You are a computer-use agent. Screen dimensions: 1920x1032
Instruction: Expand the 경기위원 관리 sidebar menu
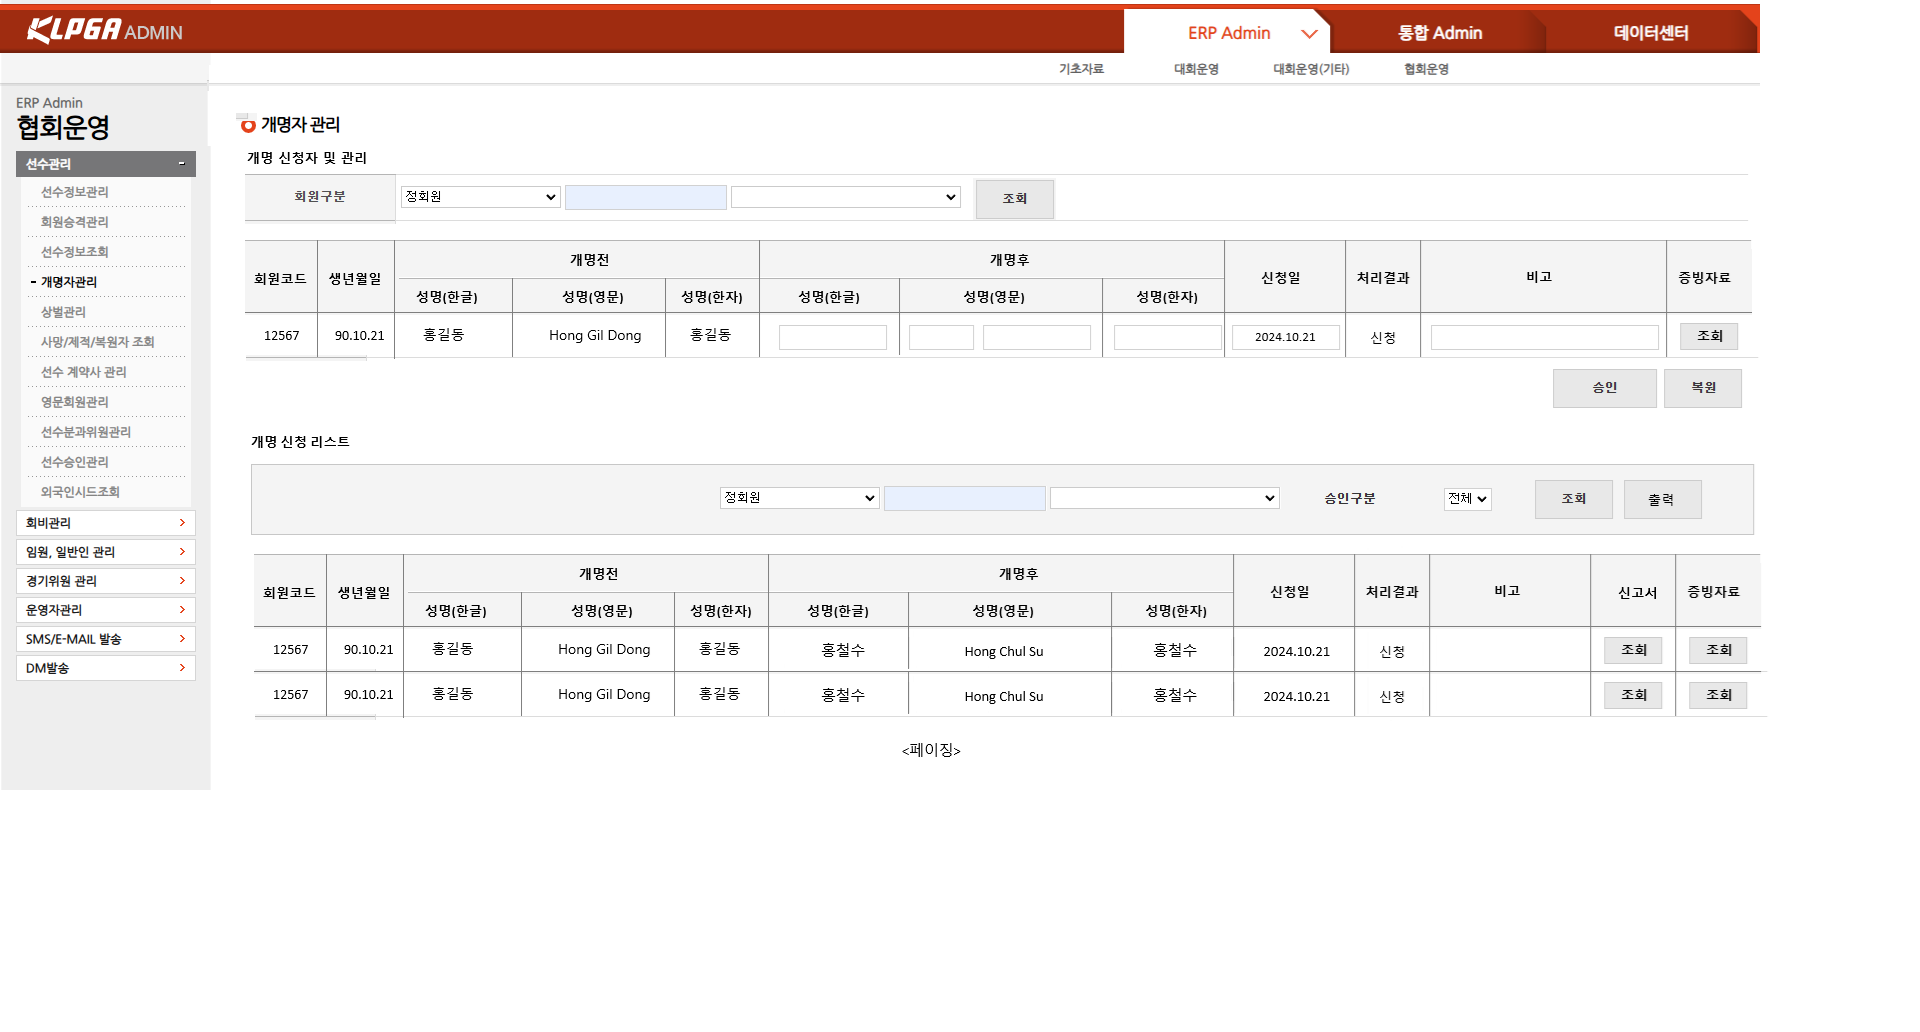coord(106,581)
